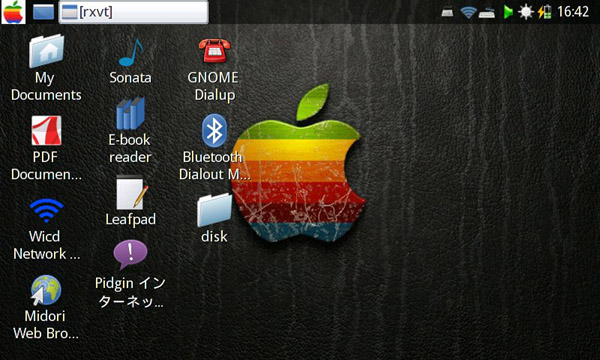The image size is (600, 360).
Task: Open the brightness sun tray icon
Action: point(526,12)
